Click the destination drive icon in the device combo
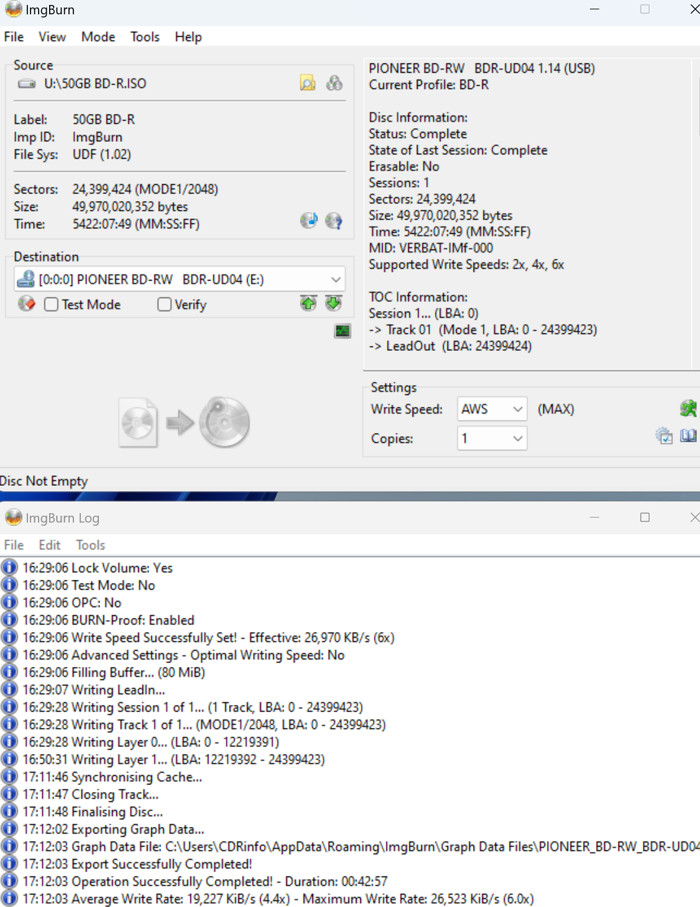 (25, 279)
